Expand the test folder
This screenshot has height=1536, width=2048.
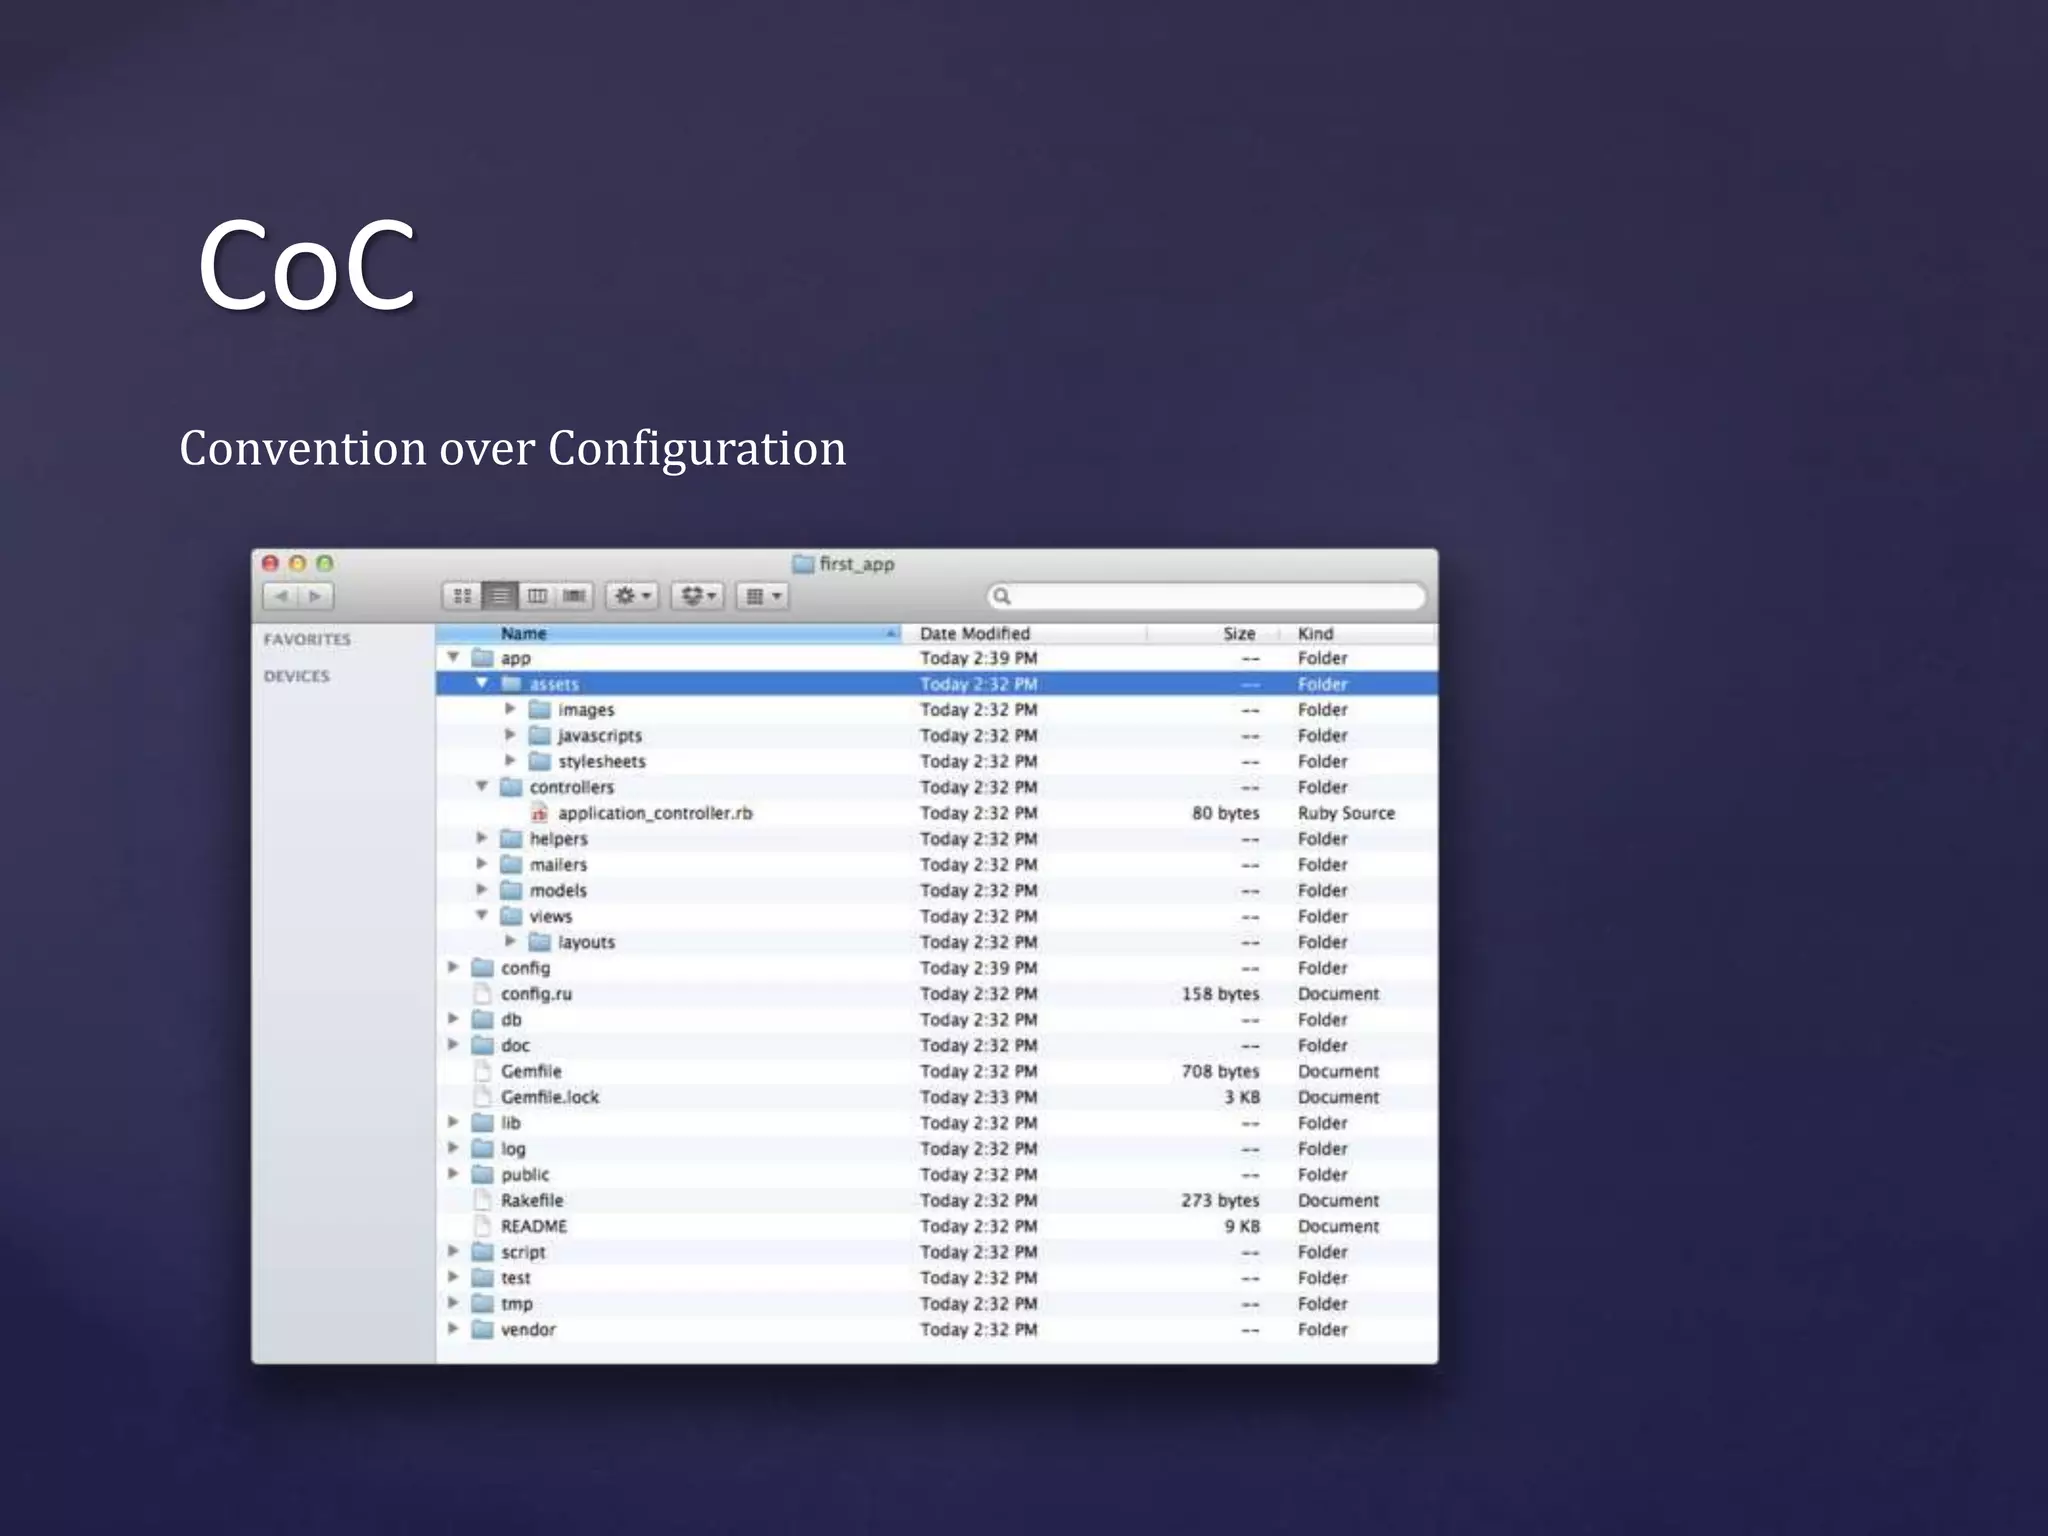coord(453,1277)
